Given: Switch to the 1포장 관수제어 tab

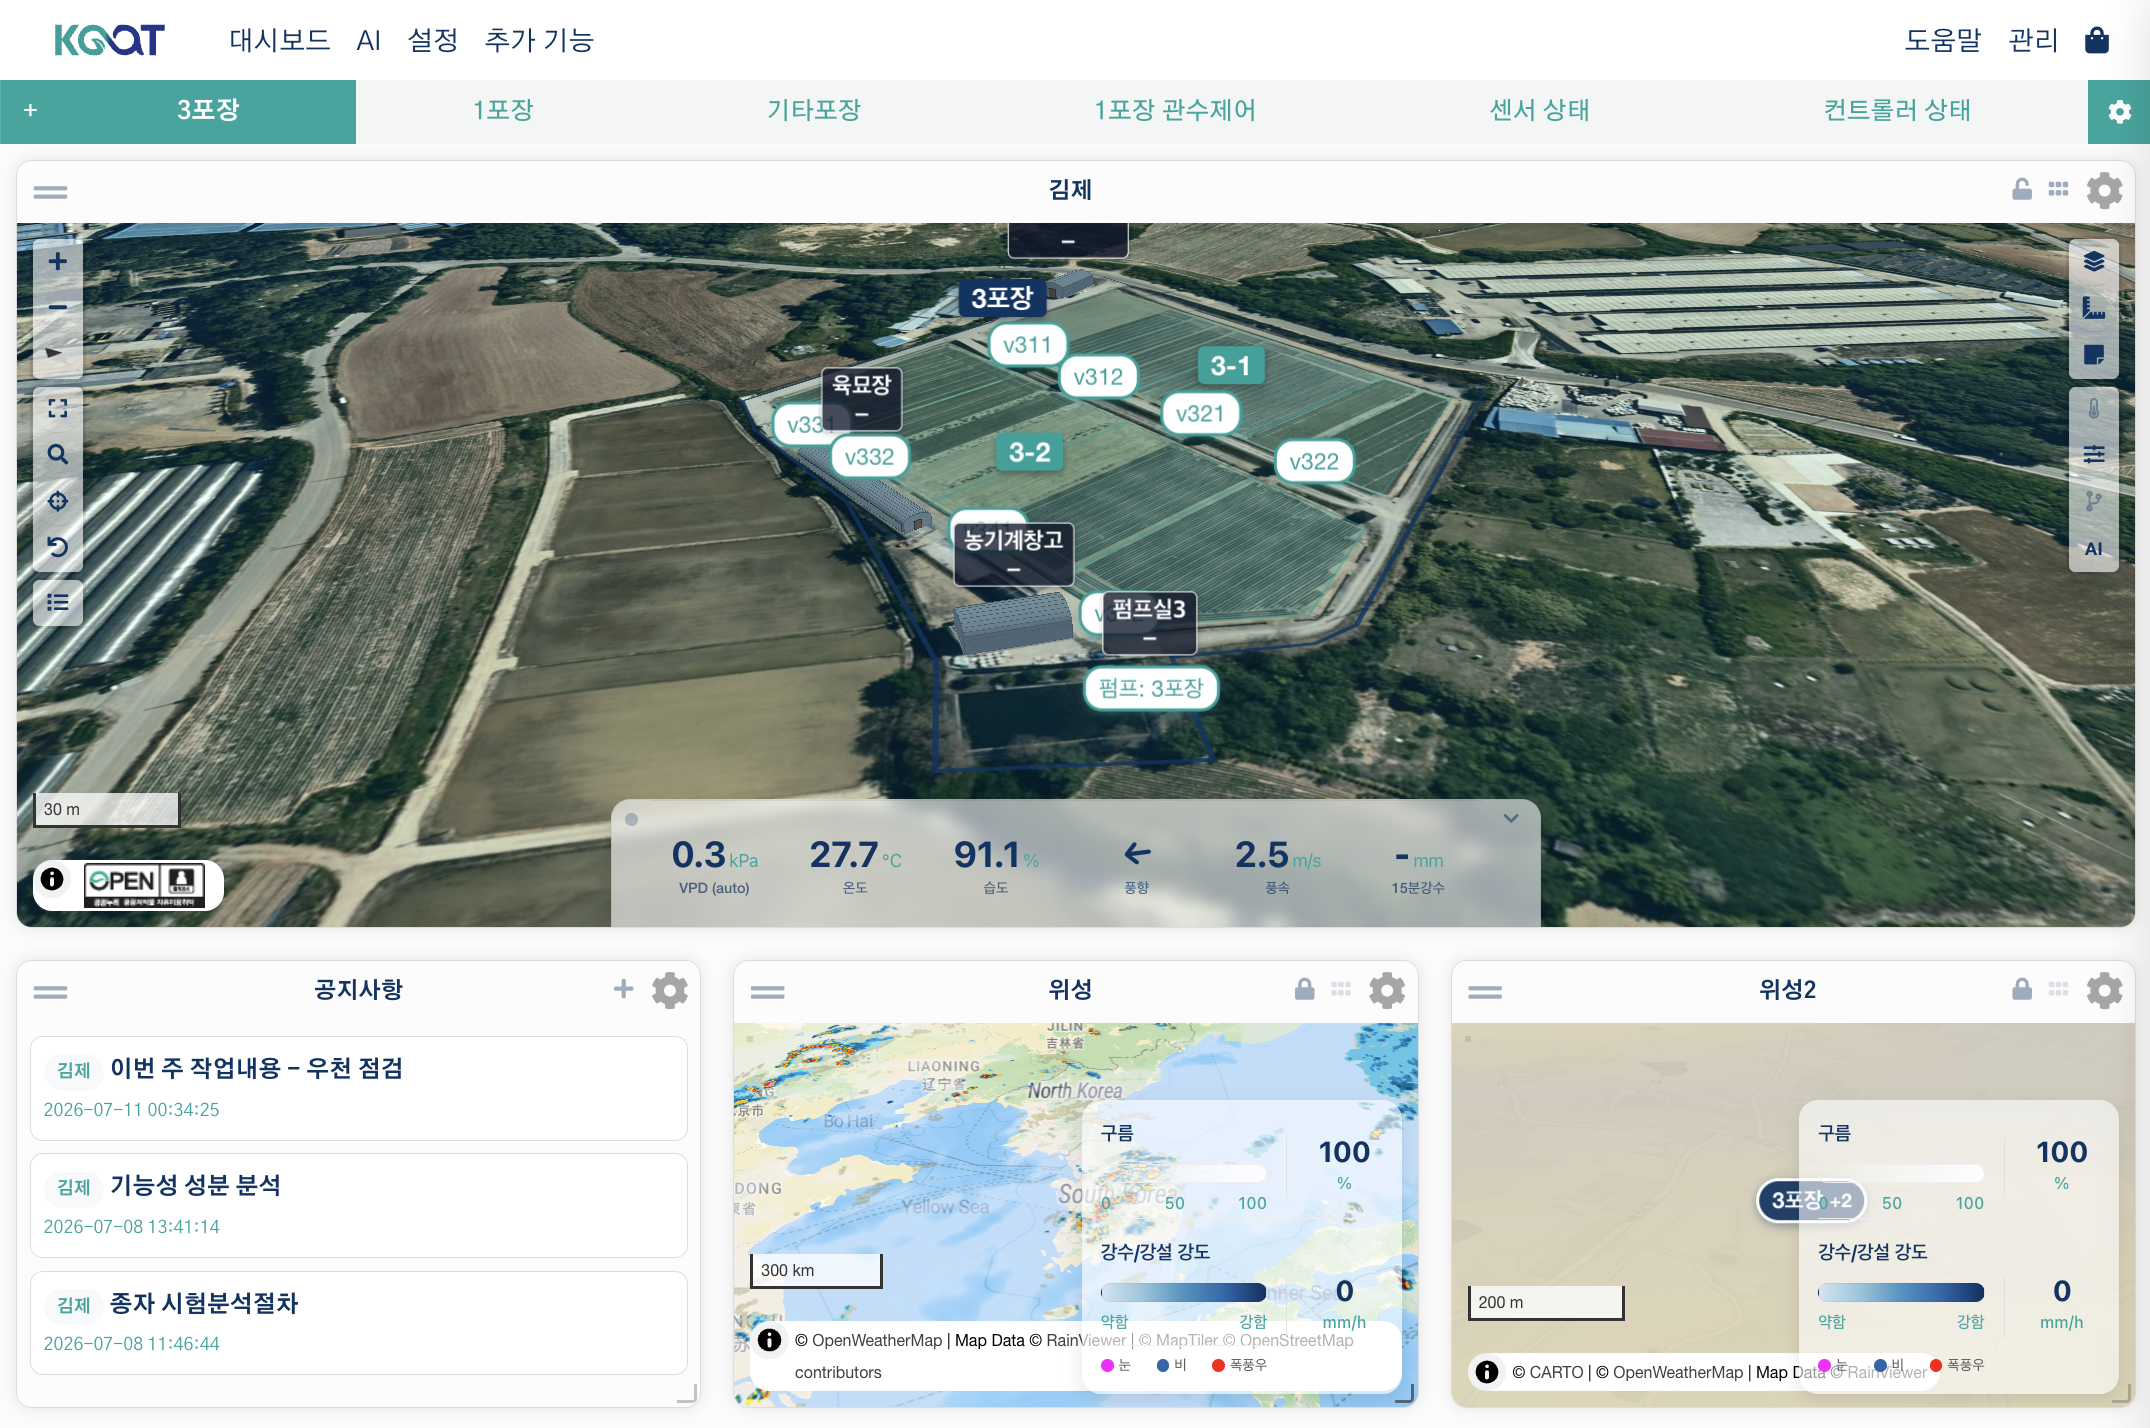Looking at the screenshot, I should (x=1175, y=111).
